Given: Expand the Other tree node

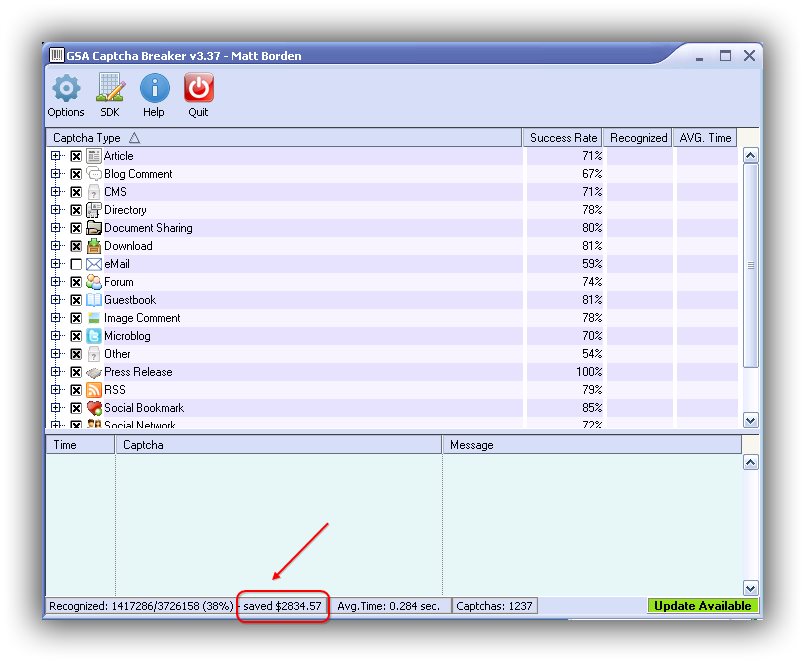Looking at the screenshot, I should (55, 353).
